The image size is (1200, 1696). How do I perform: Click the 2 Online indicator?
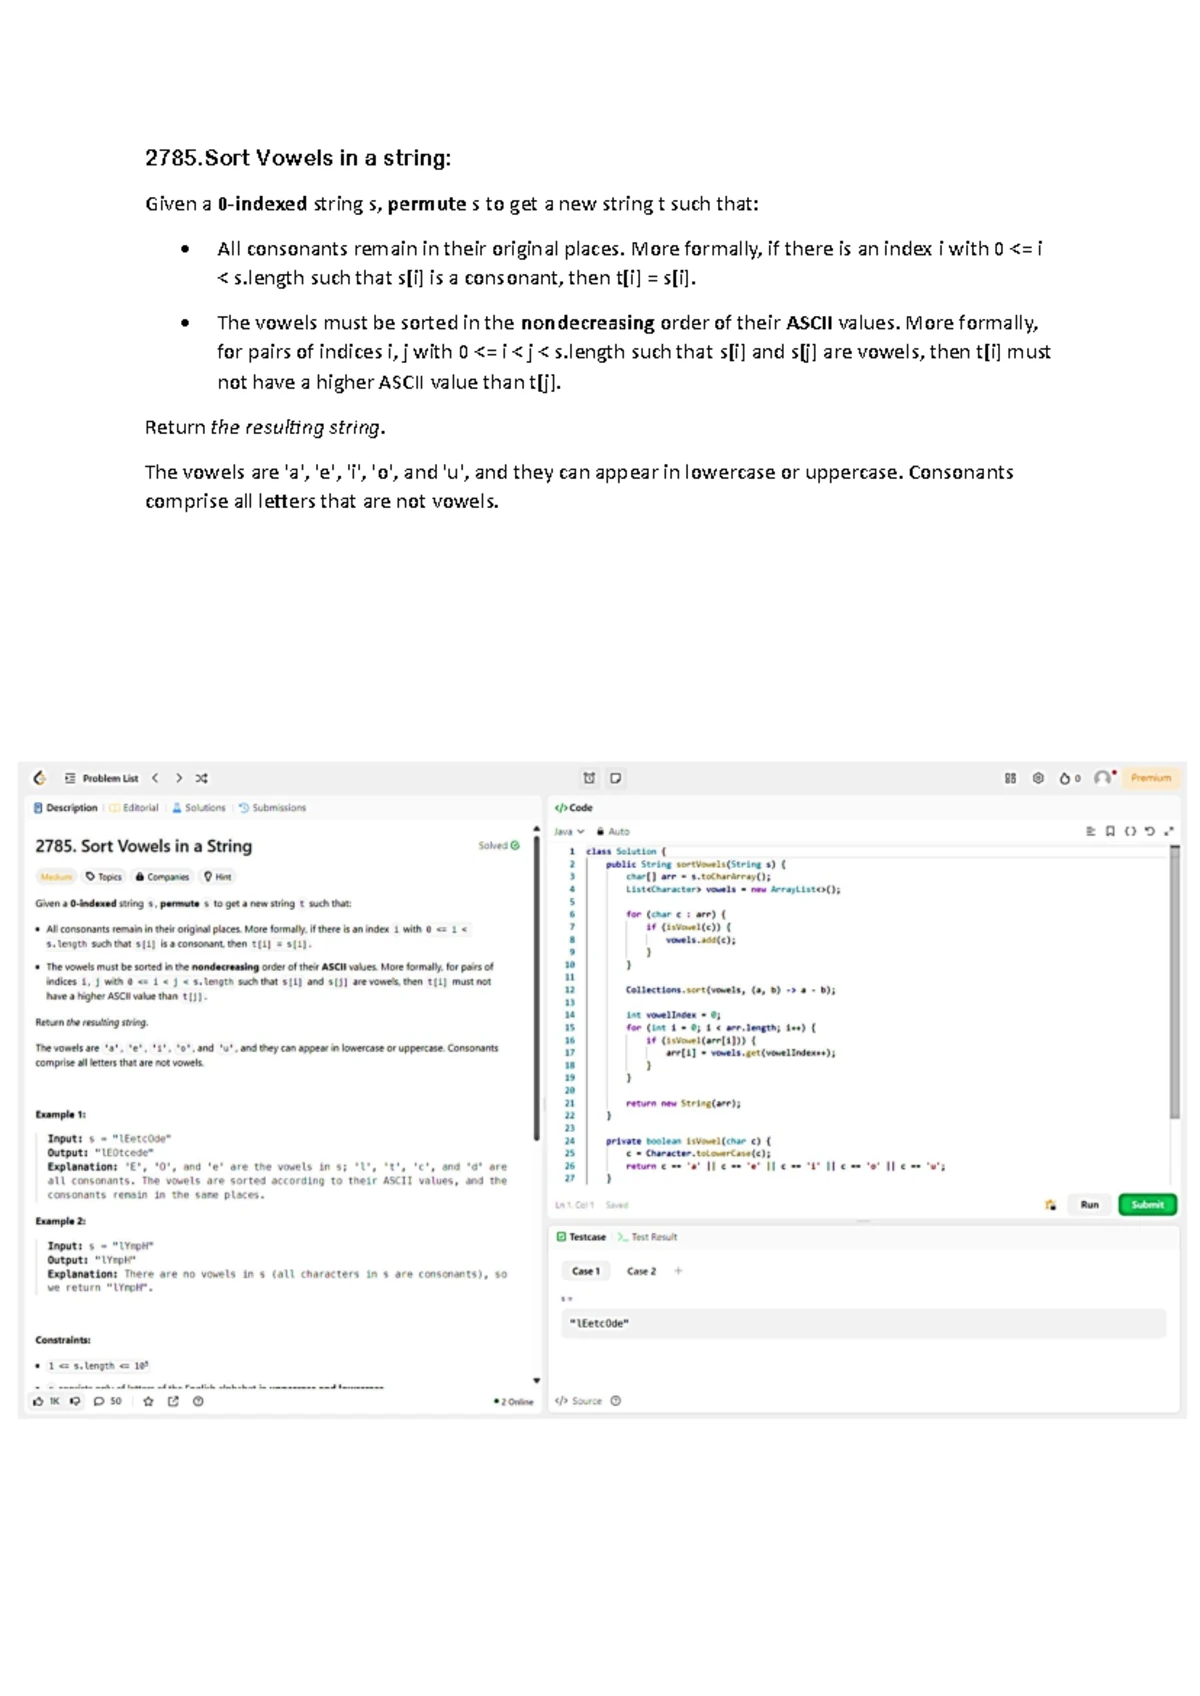[514, 1402]
